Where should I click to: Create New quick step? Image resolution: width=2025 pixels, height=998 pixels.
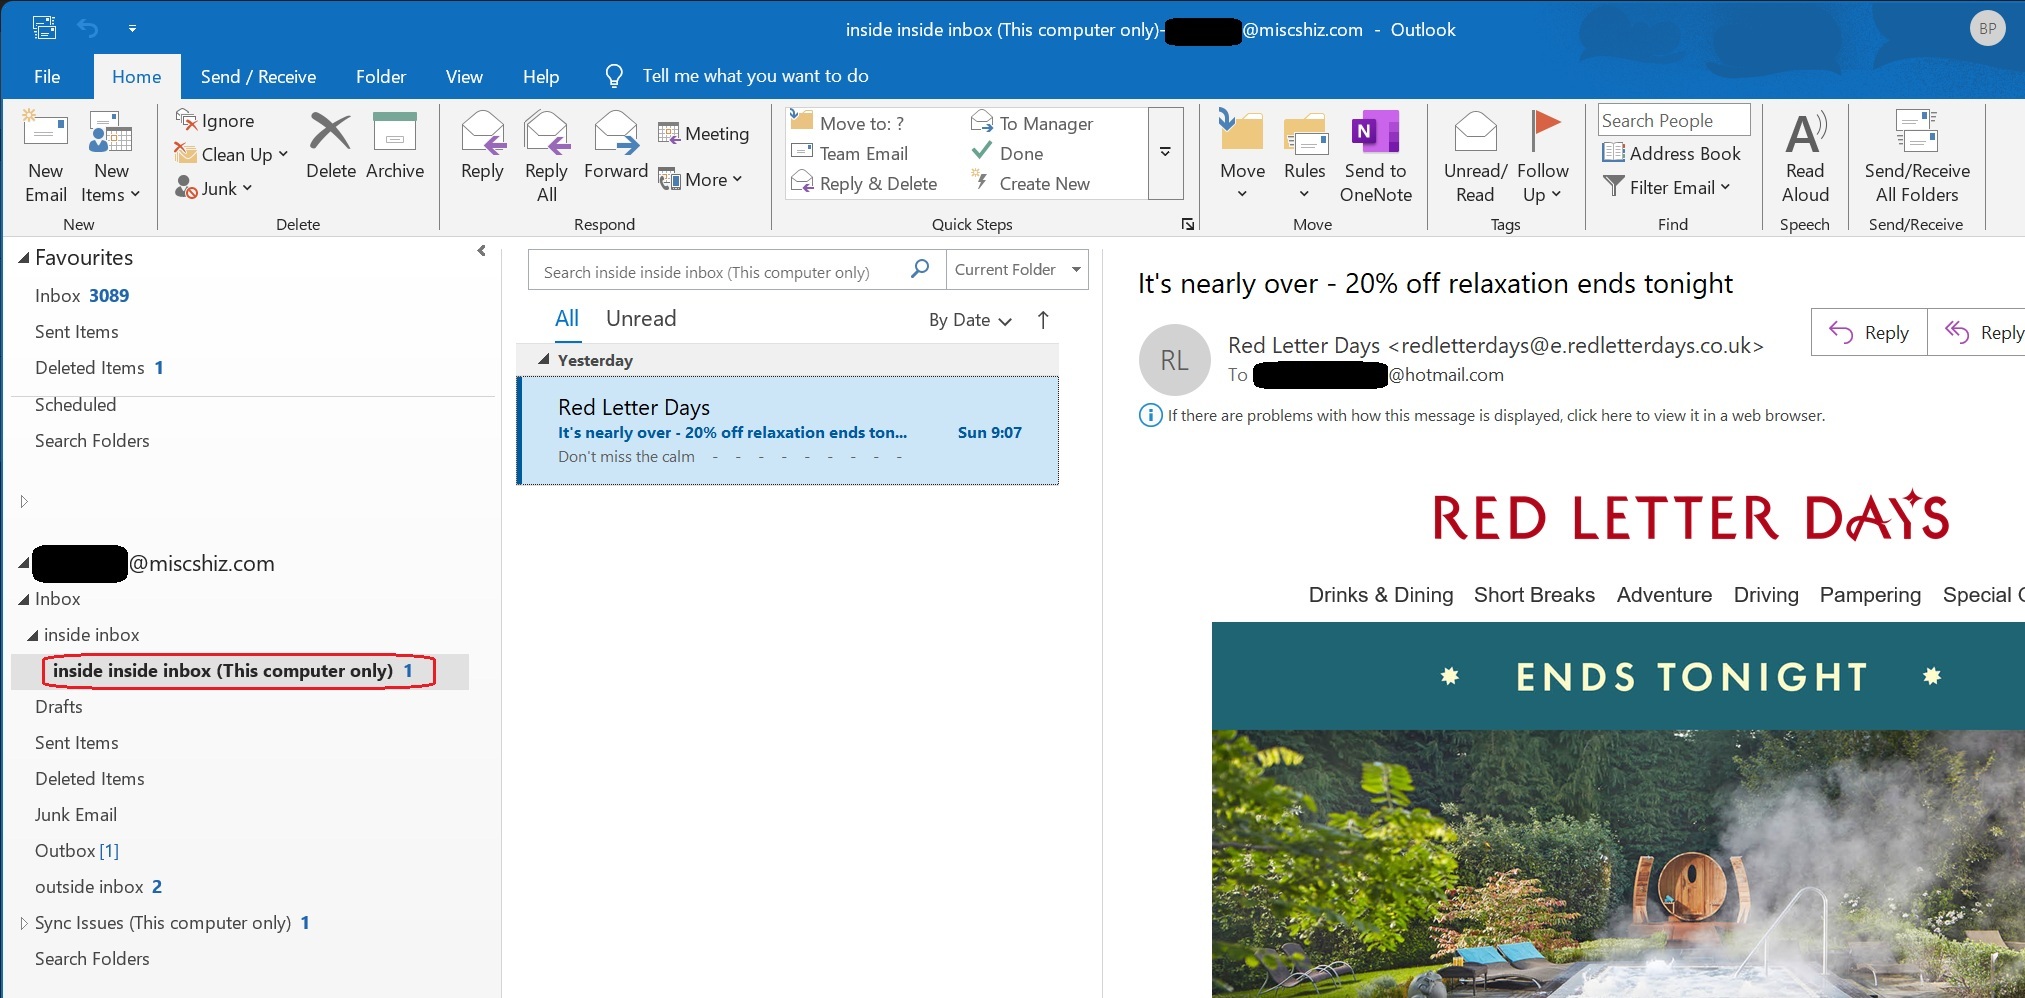click(1030, 183)
